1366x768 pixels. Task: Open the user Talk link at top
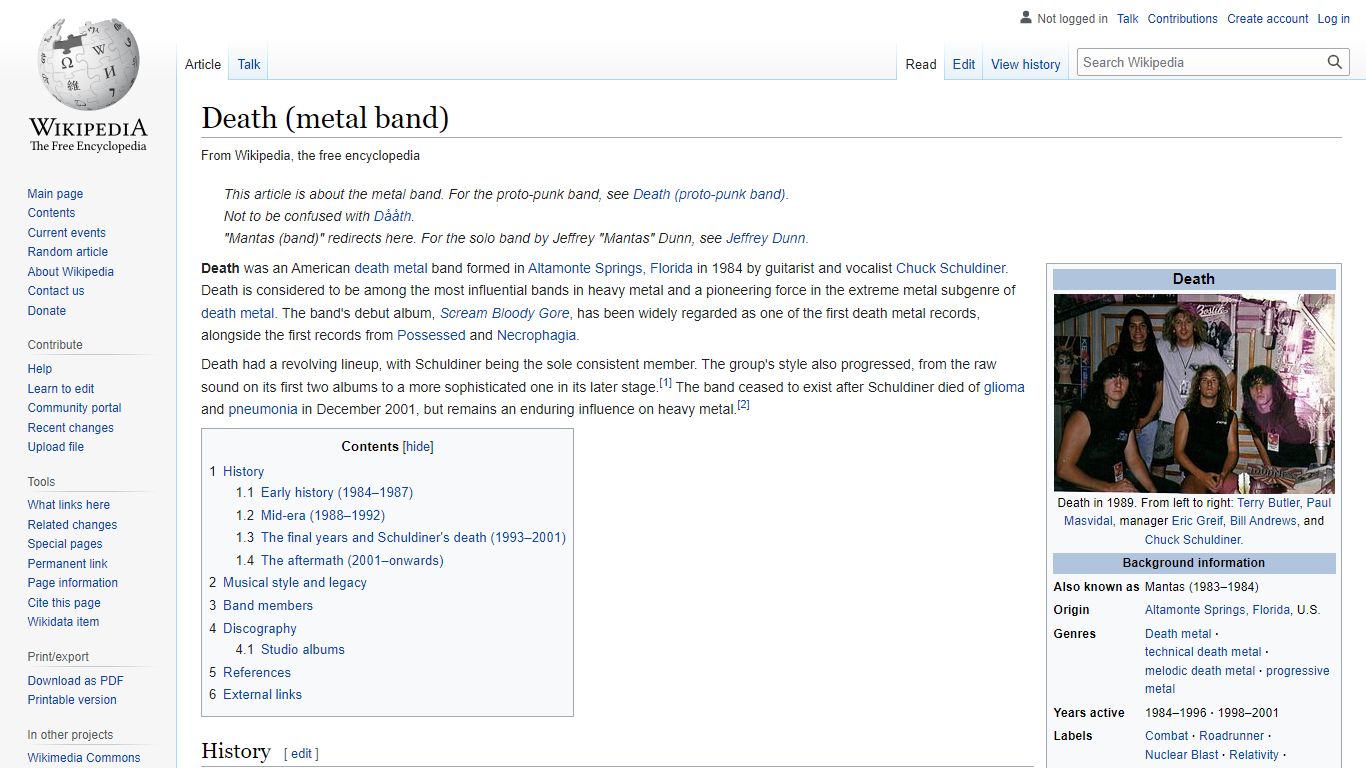(x=1128, y=19)
